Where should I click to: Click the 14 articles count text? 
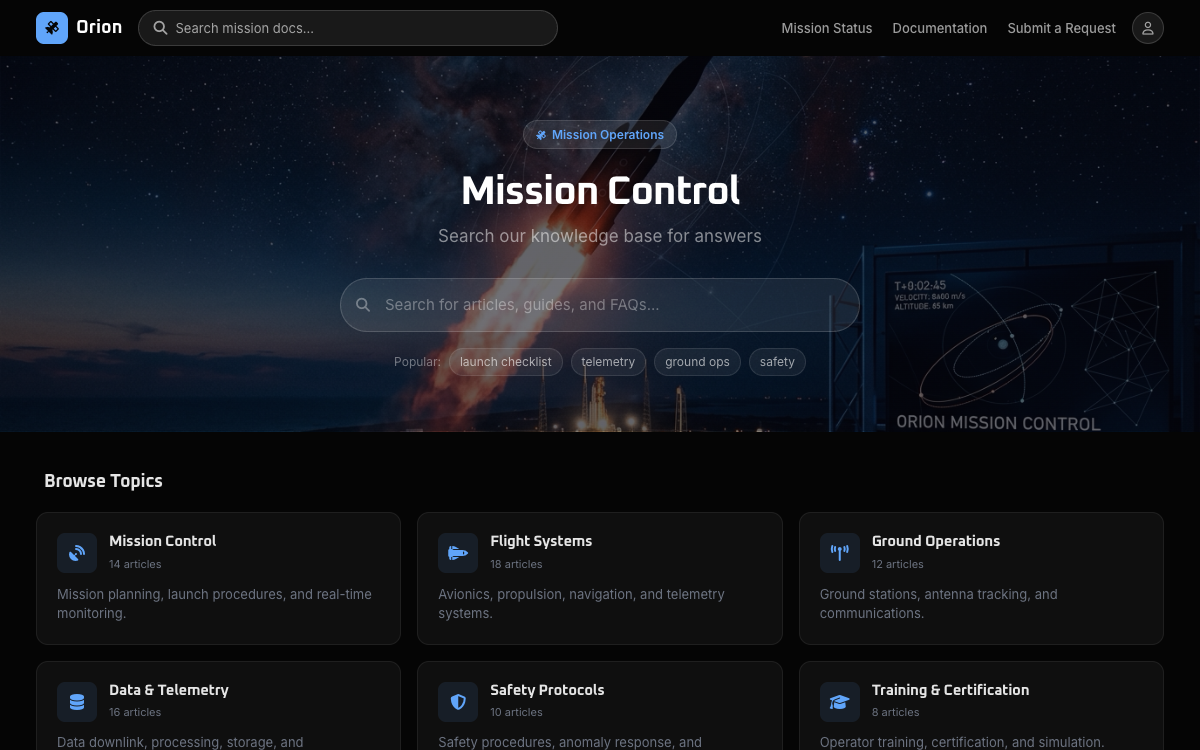pos(135,564)
